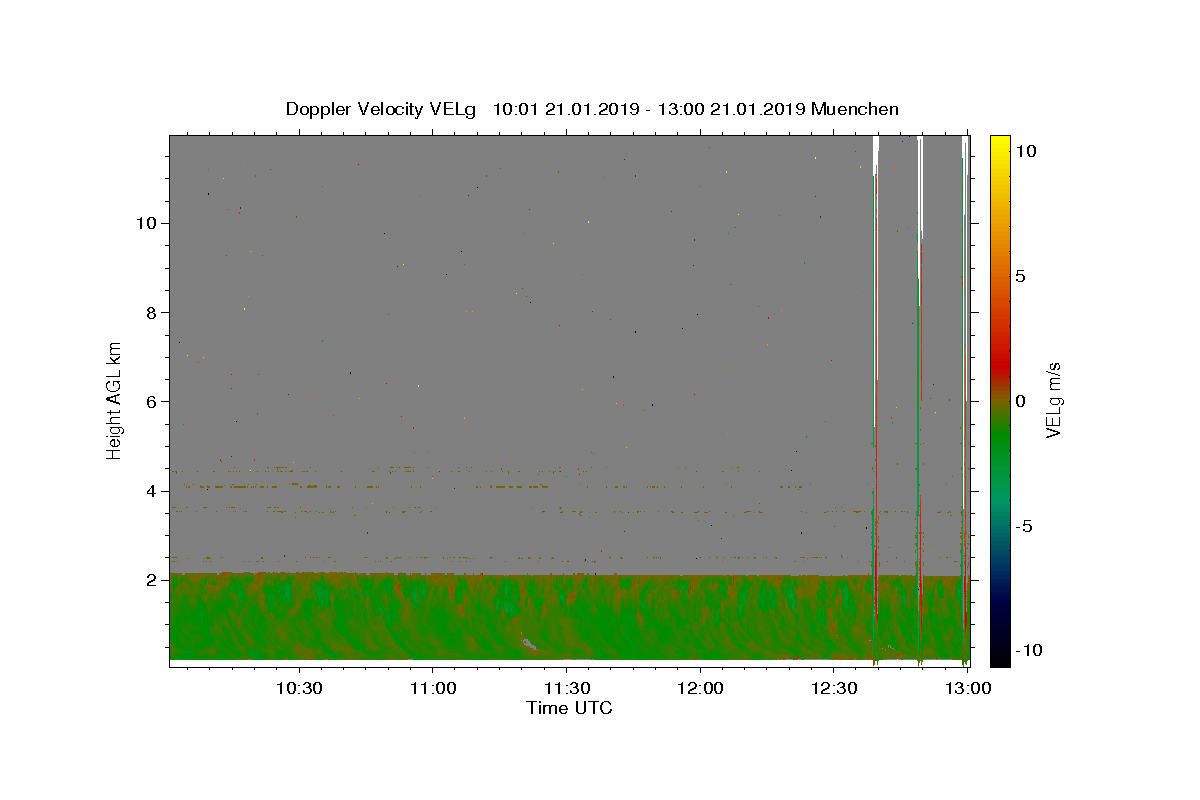The height and width of the screenshot is (800, 1200).
Task: Click the '12:00' time axis label
Action: [x=700, y=689]
